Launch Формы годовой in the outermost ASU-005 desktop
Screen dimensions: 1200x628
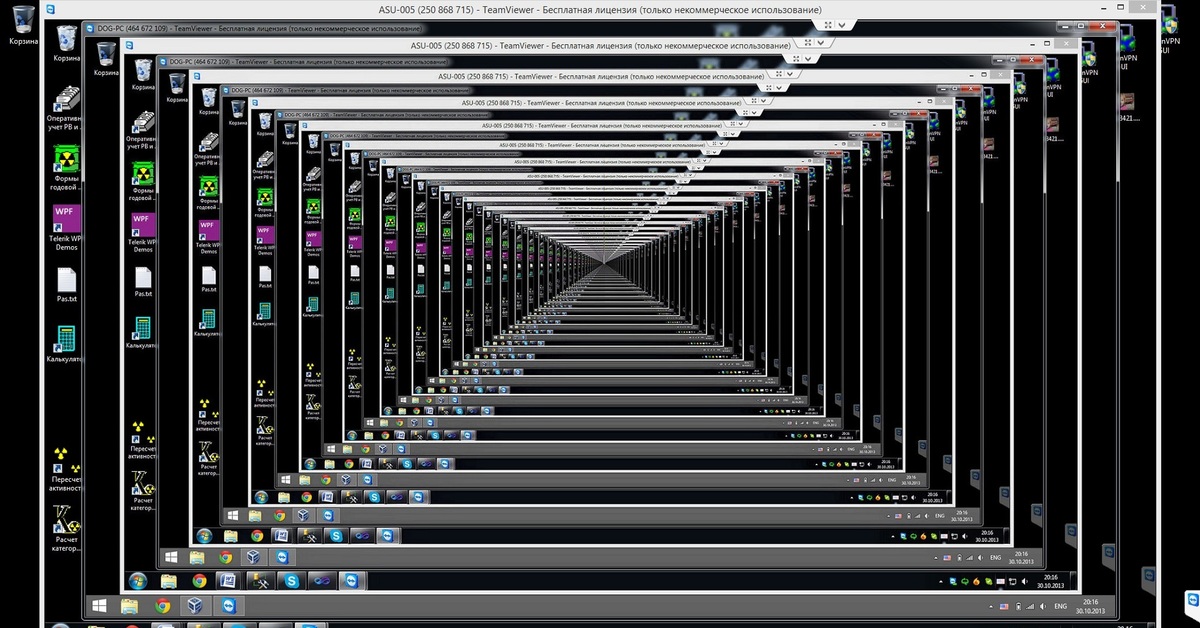point(67,167)
